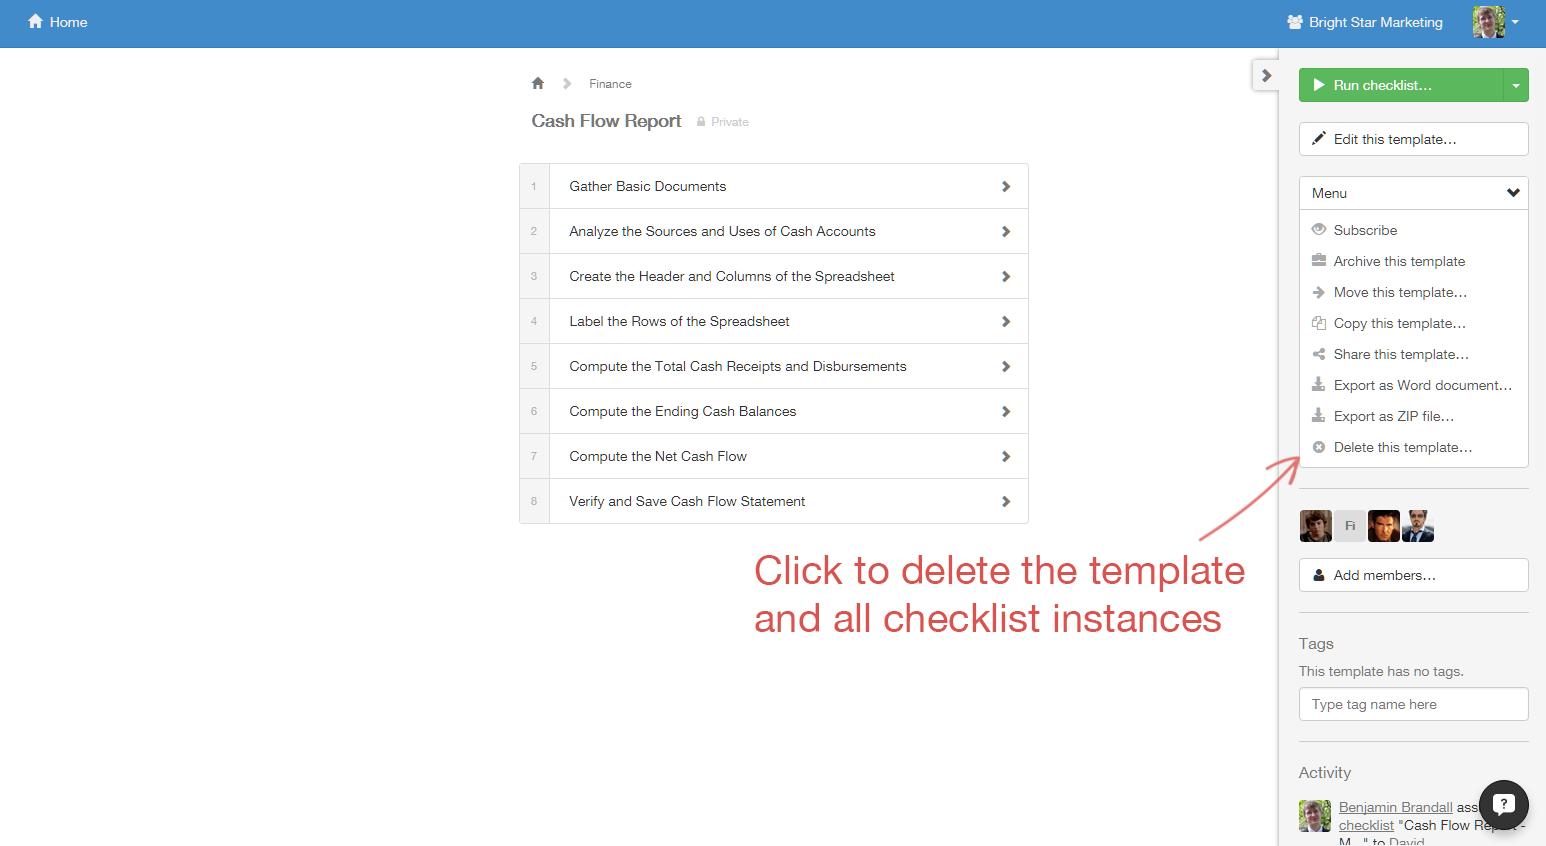The height and width of the screenshot is (846, 1546).
Task: Click the home icon in the breadcrumb
Action: [x=538, y=84]
